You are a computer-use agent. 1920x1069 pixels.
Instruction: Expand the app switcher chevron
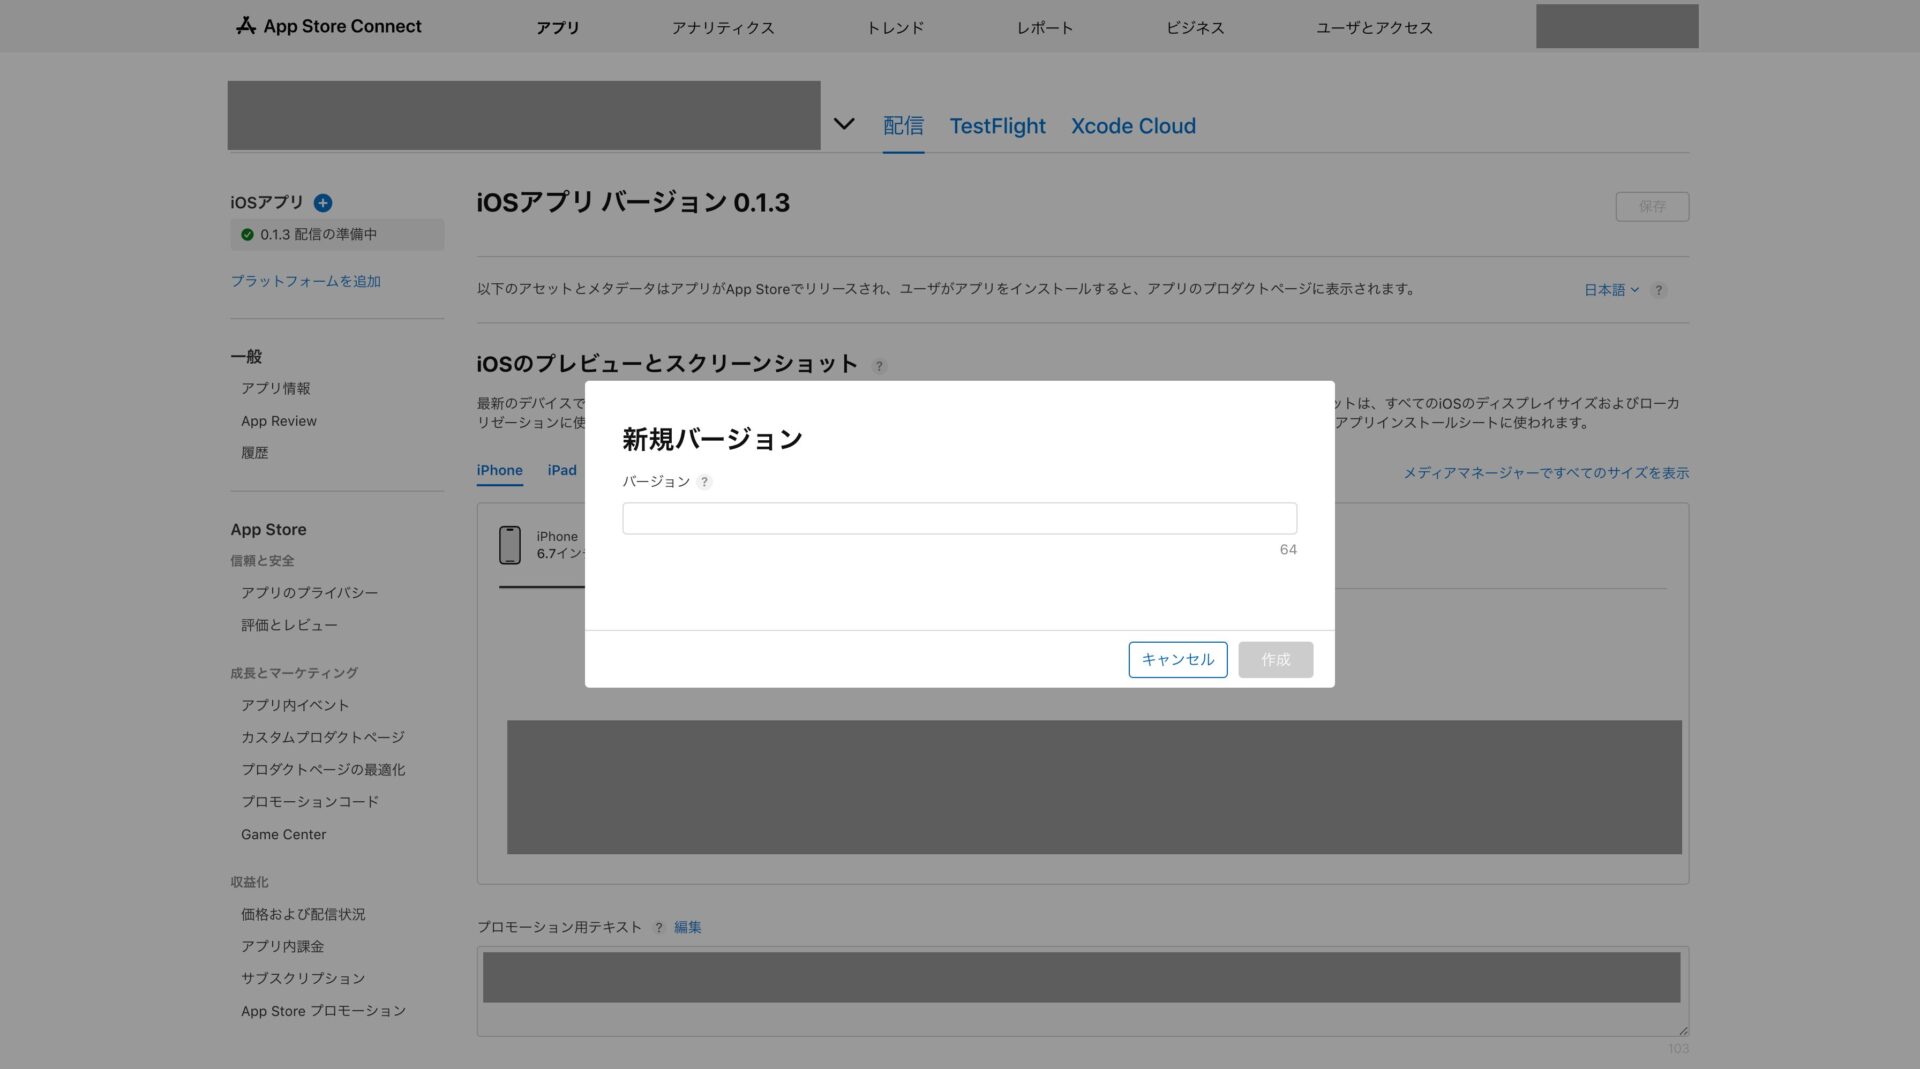(844, 124)
